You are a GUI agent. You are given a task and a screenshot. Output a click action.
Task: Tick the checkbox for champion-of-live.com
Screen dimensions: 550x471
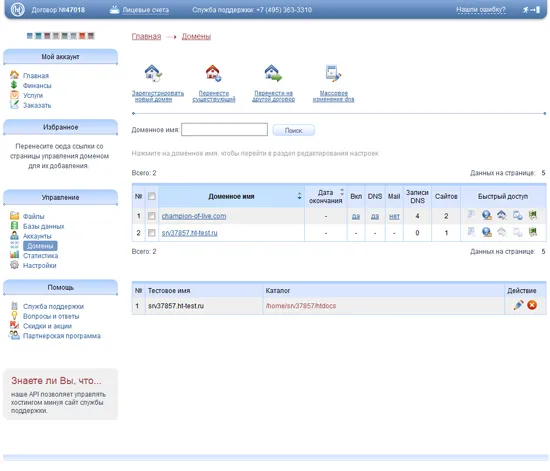[152, 216]
